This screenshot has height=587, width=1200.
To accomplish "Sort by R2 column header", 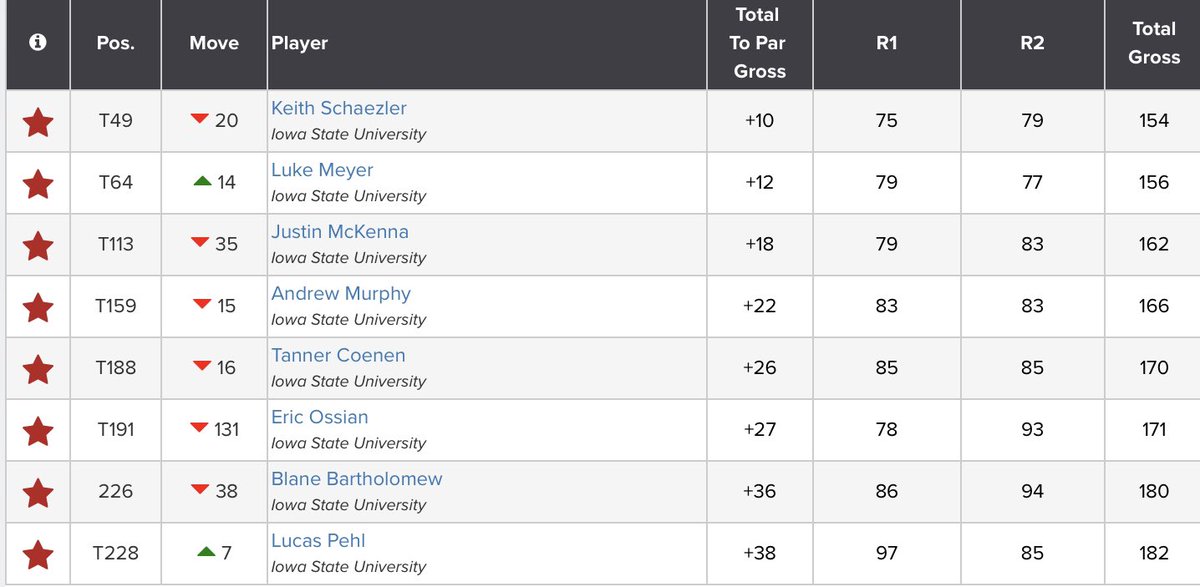I will [1033, 44].
